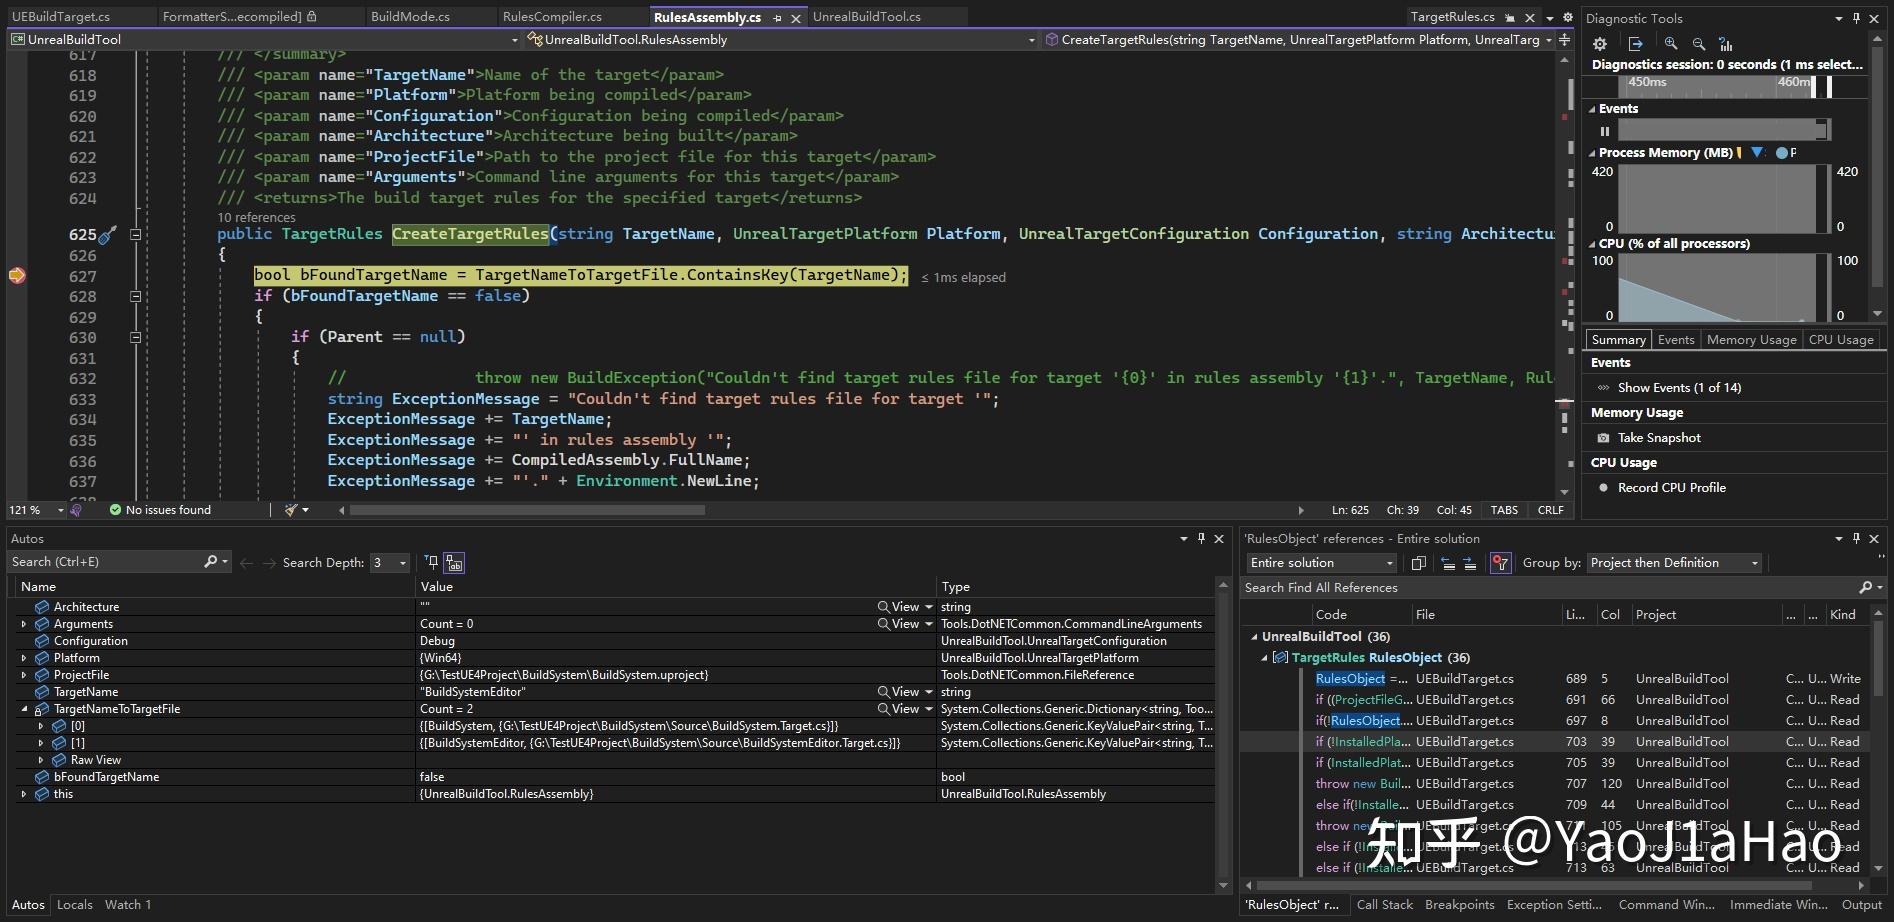Zoom in on the diagnostics timeline
This screenshot has width=1894, height=922.
pos(1670,44)
